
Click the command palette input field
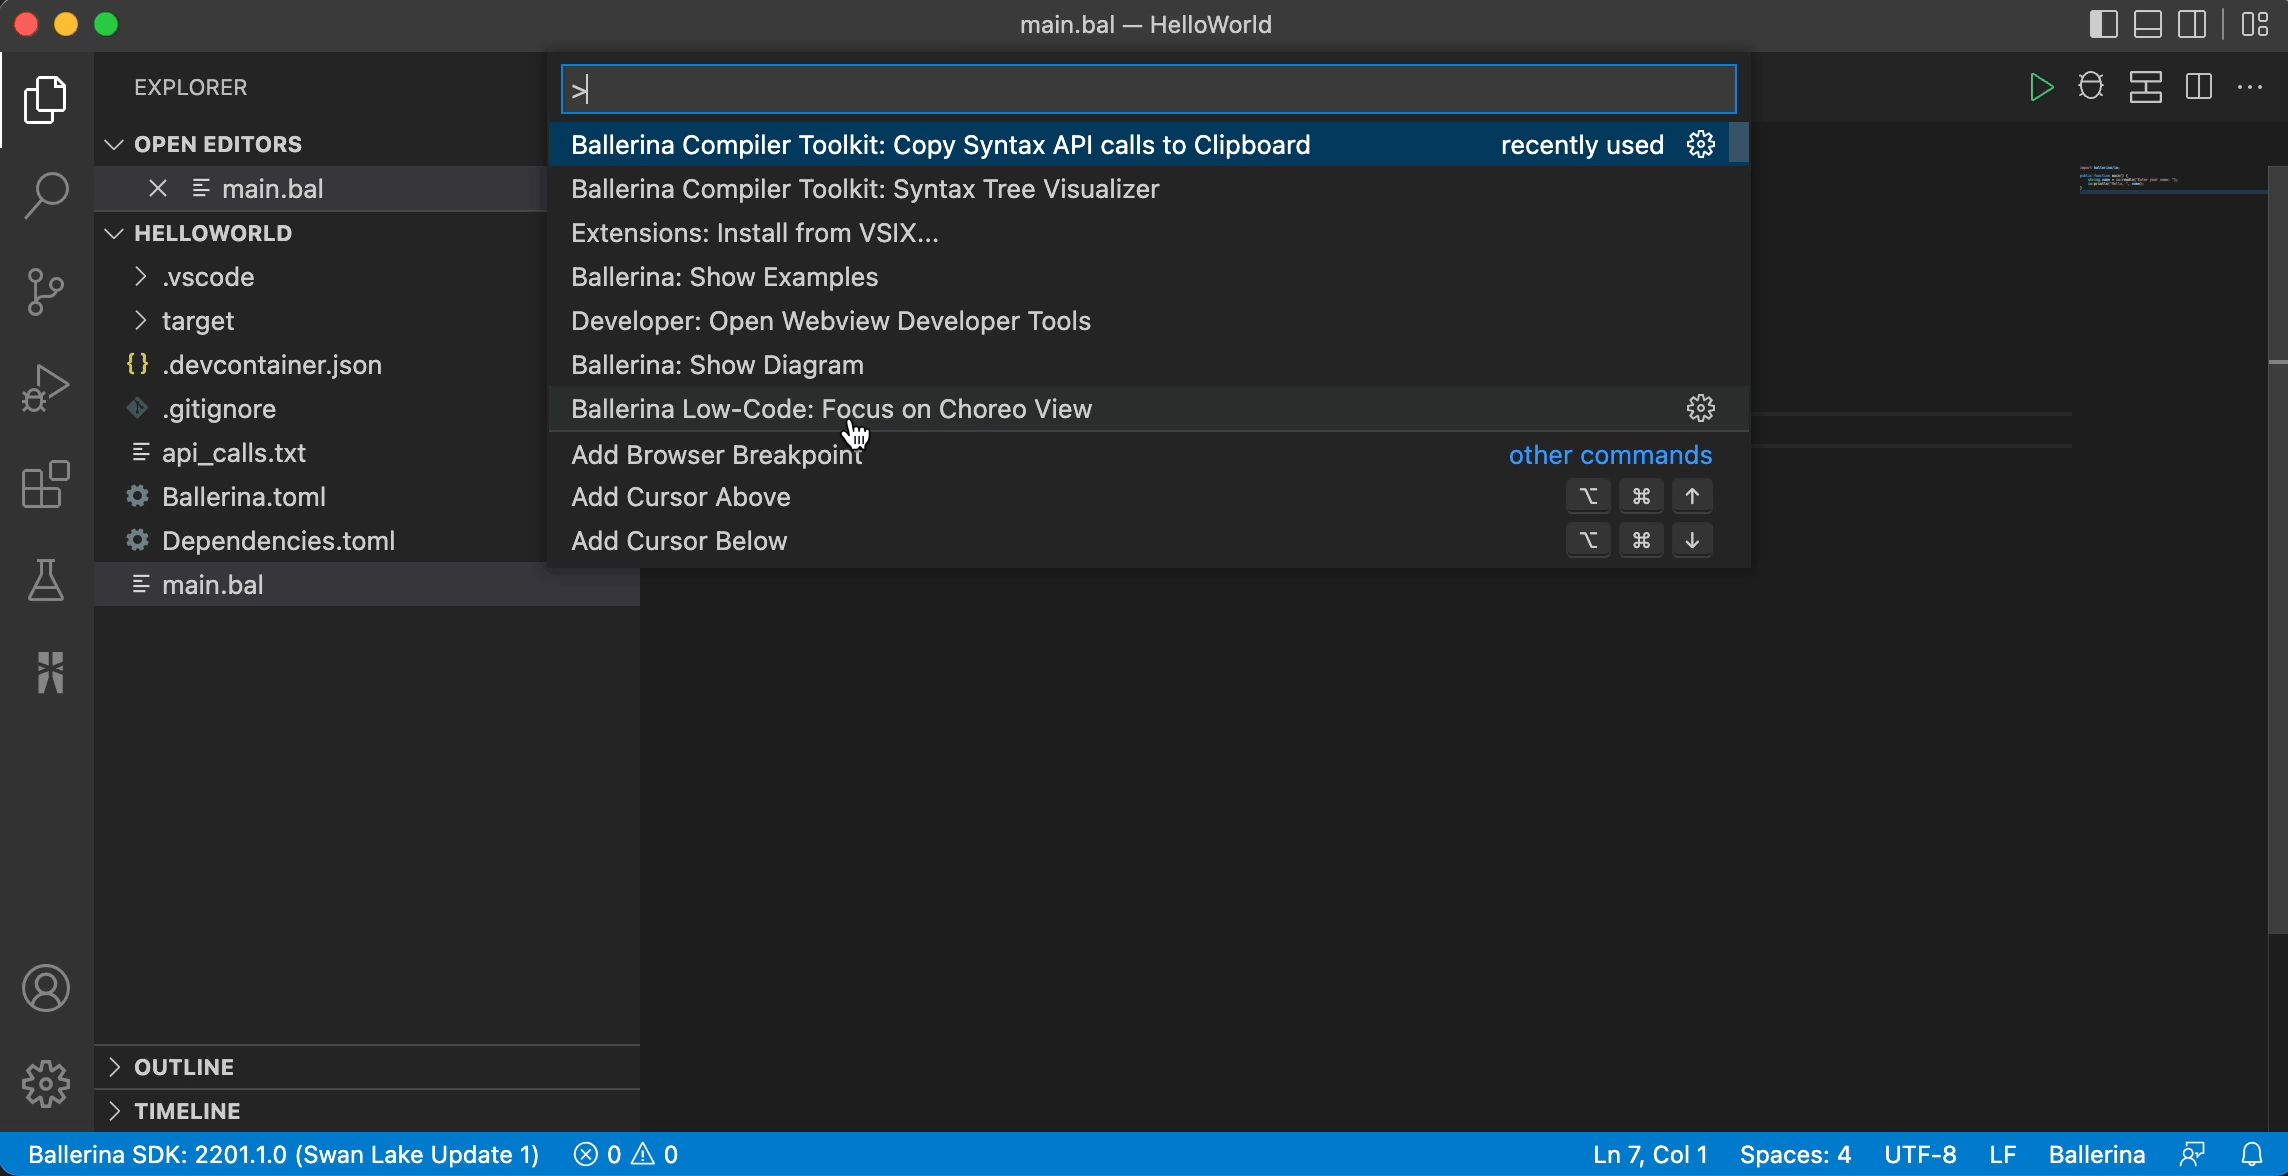click(1148, 90)
